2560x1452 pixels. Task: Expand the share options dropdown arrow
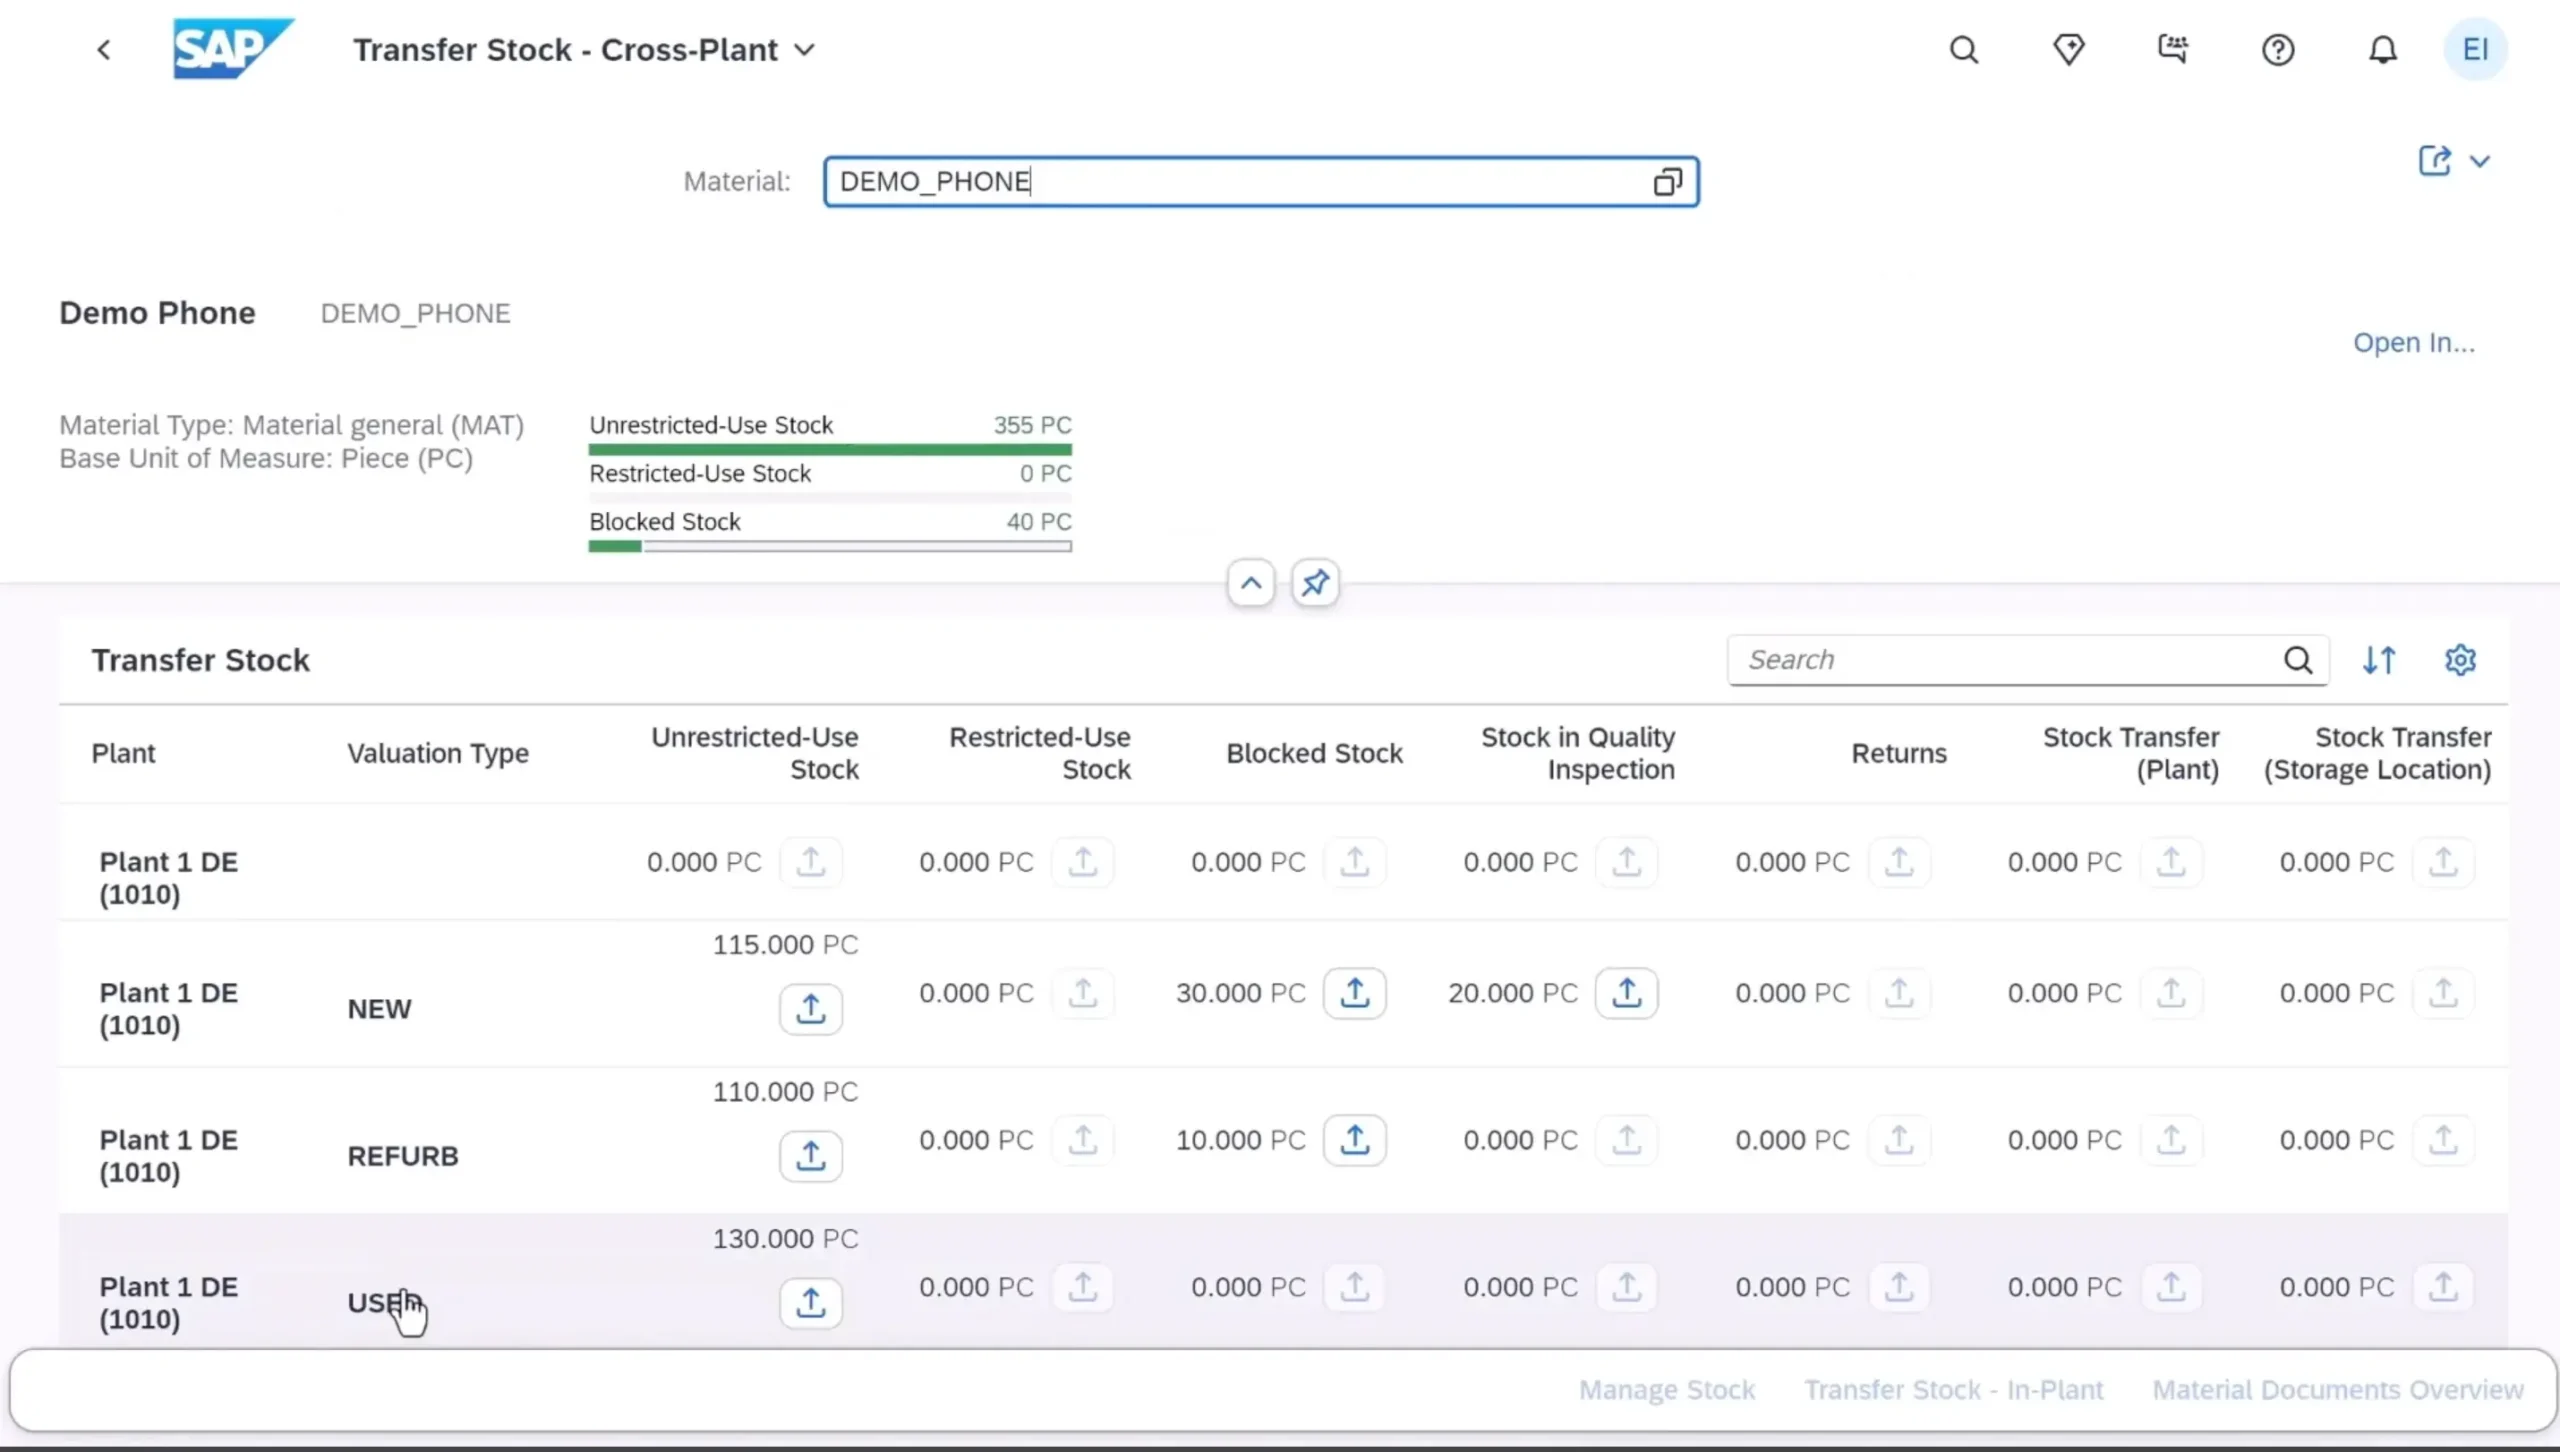pyautogui.click(x=2480, y=161)
